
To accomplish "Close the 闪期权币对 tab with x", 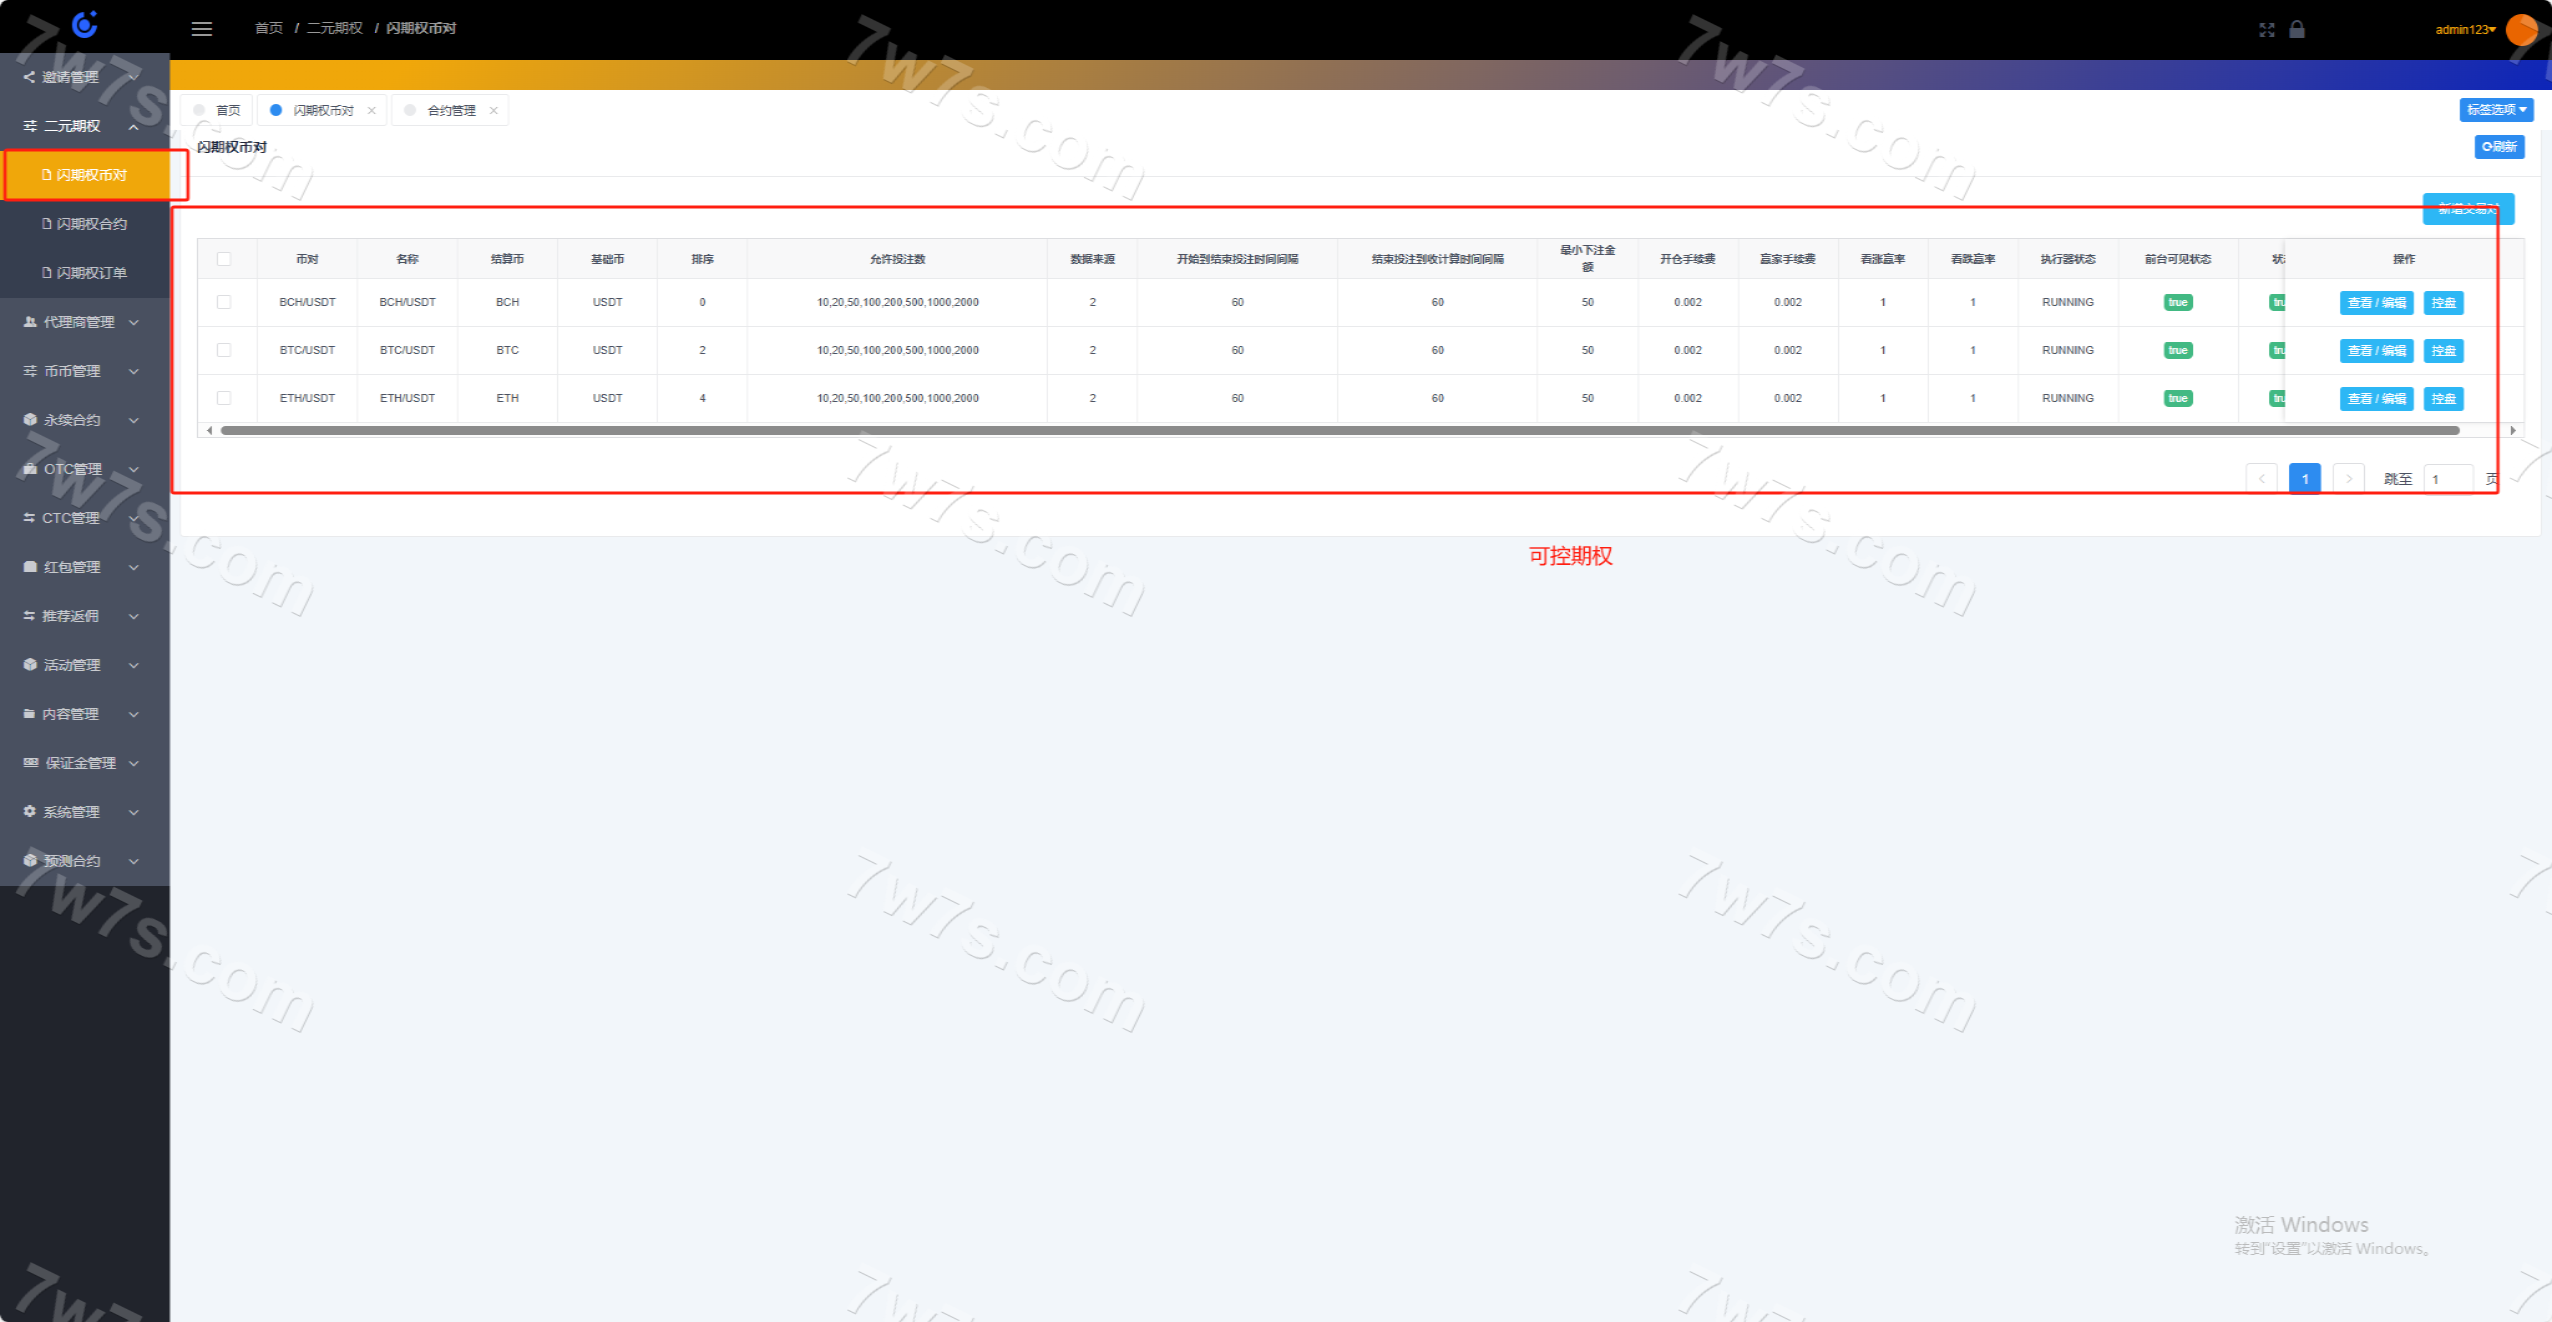I will click(372, 111).
